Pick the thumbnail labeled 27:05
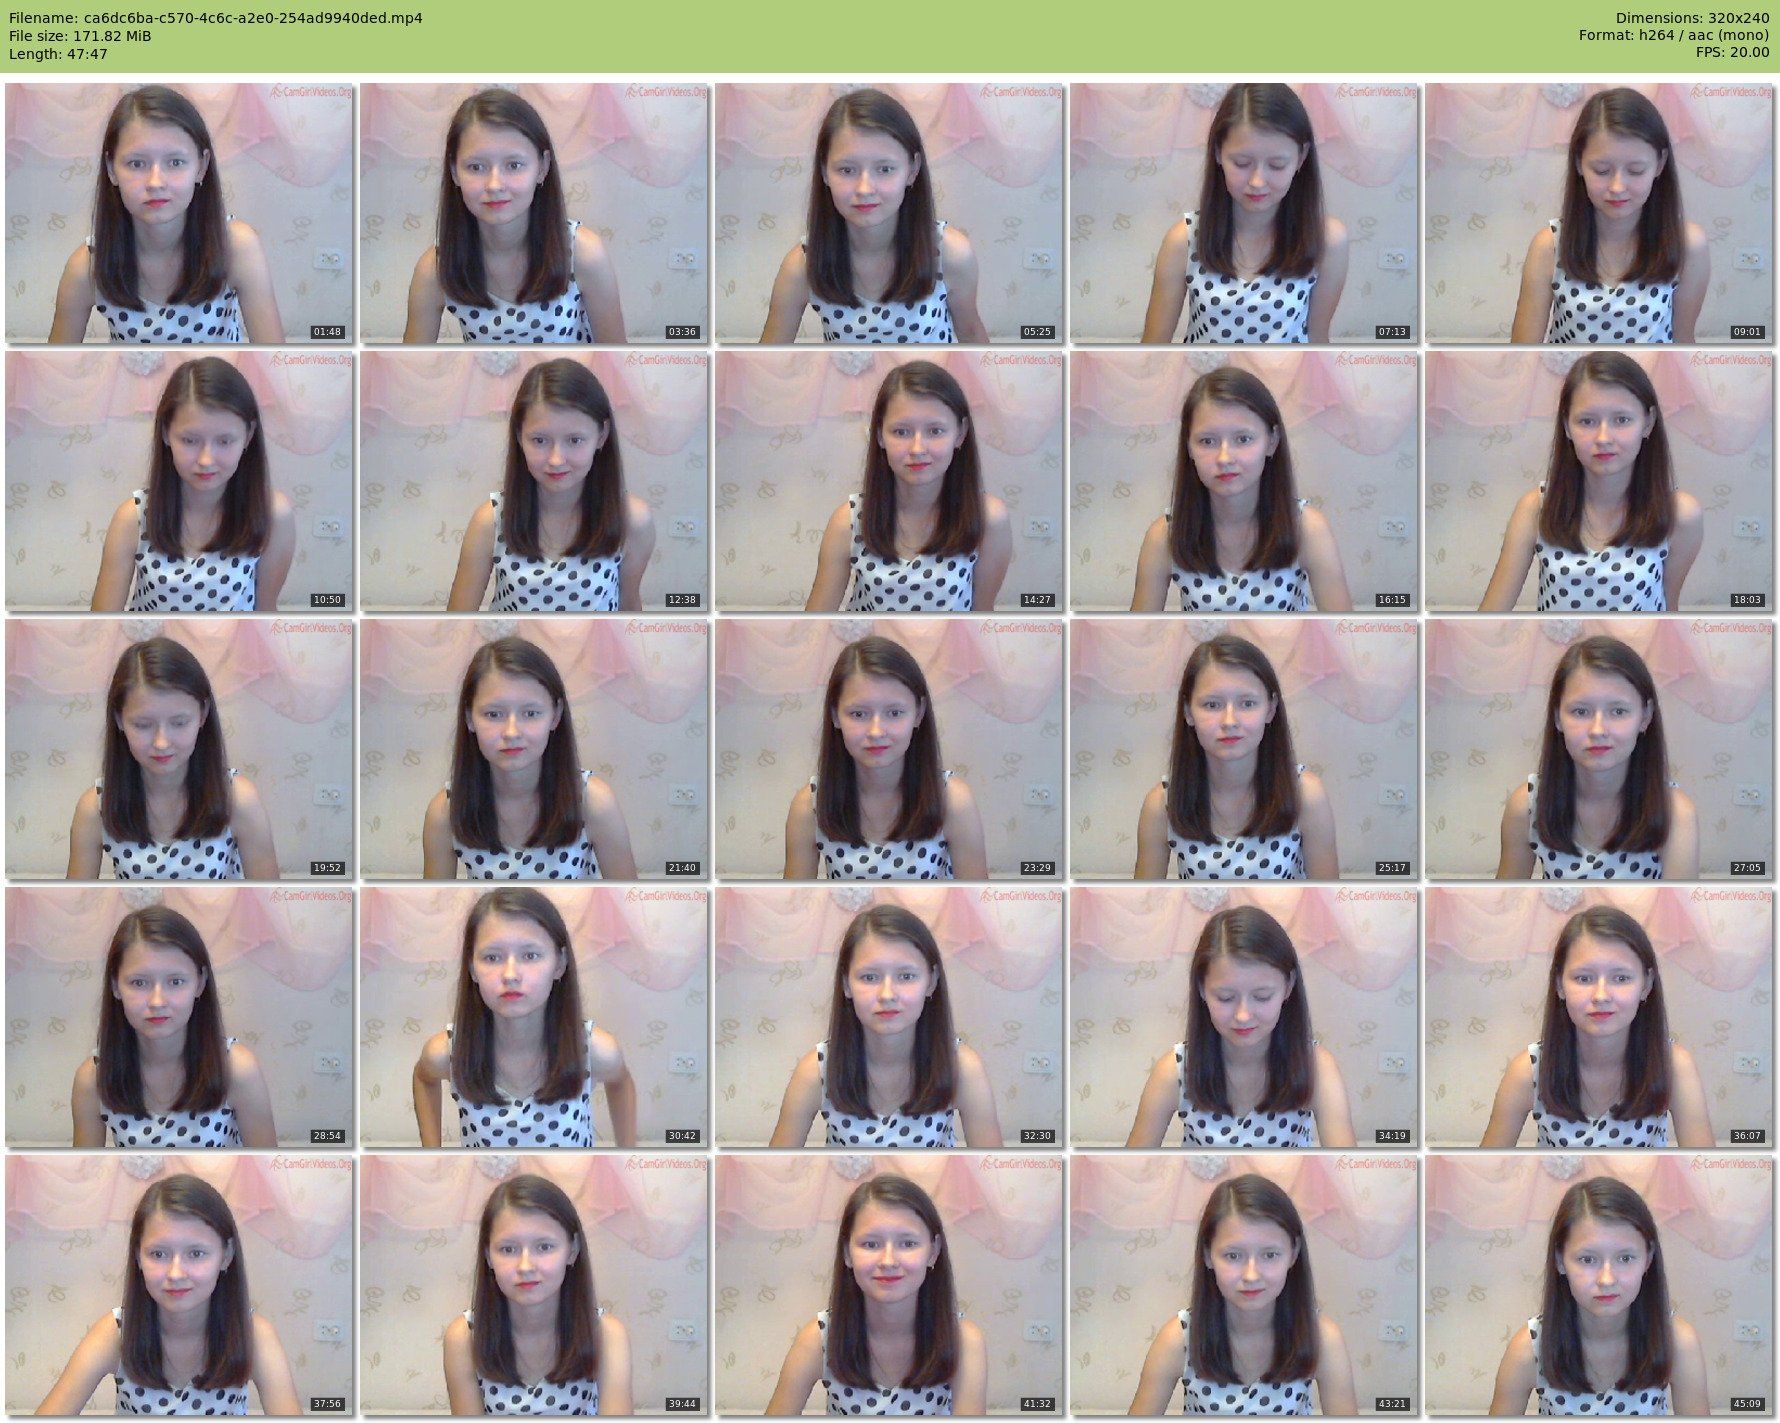1780x1423 pixels. [x=1599, y=749]
